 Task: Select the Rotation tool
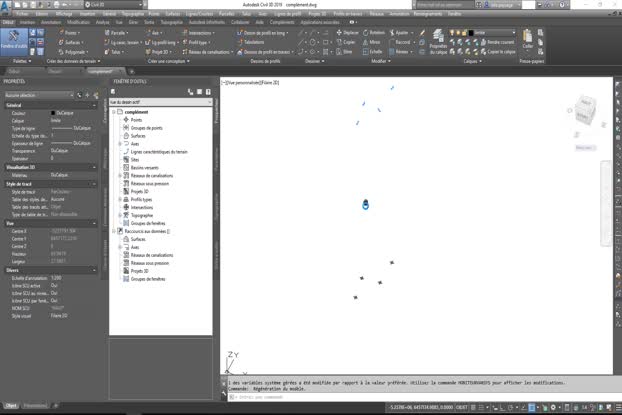[x=374, y=33]
